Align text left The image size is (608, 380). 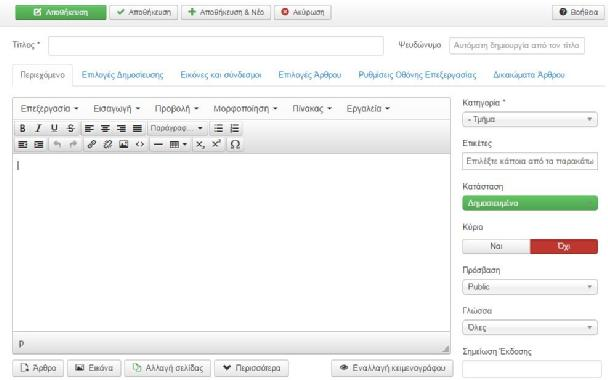point(89,128)
